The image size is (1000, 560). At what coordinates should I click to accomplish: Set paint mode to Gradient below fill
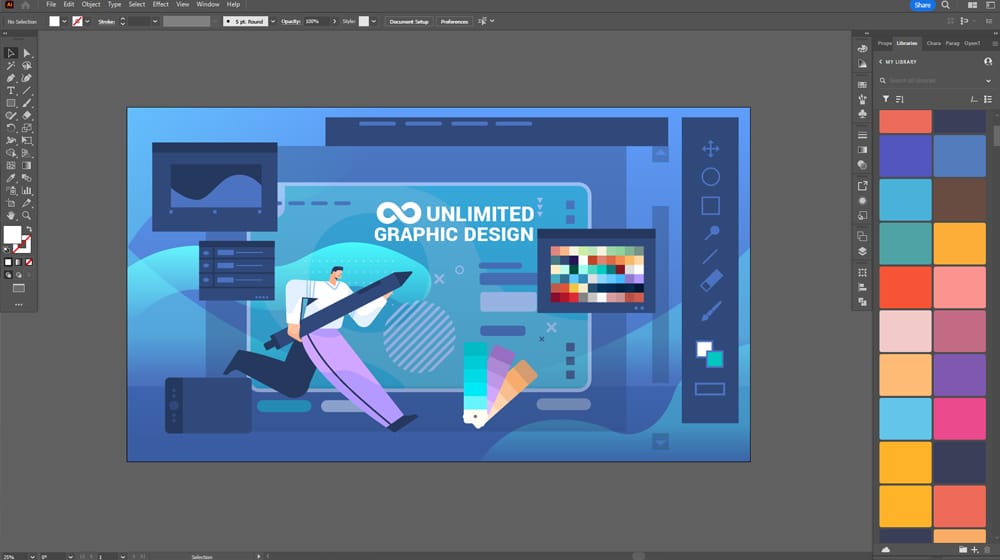18,262
